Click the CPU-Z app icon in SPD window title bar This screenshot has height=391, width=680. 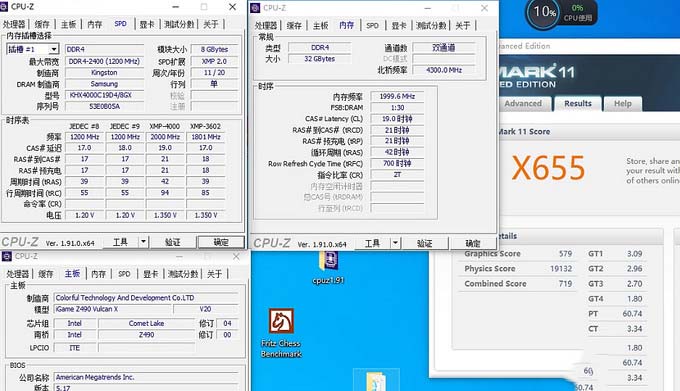point(5,7)
